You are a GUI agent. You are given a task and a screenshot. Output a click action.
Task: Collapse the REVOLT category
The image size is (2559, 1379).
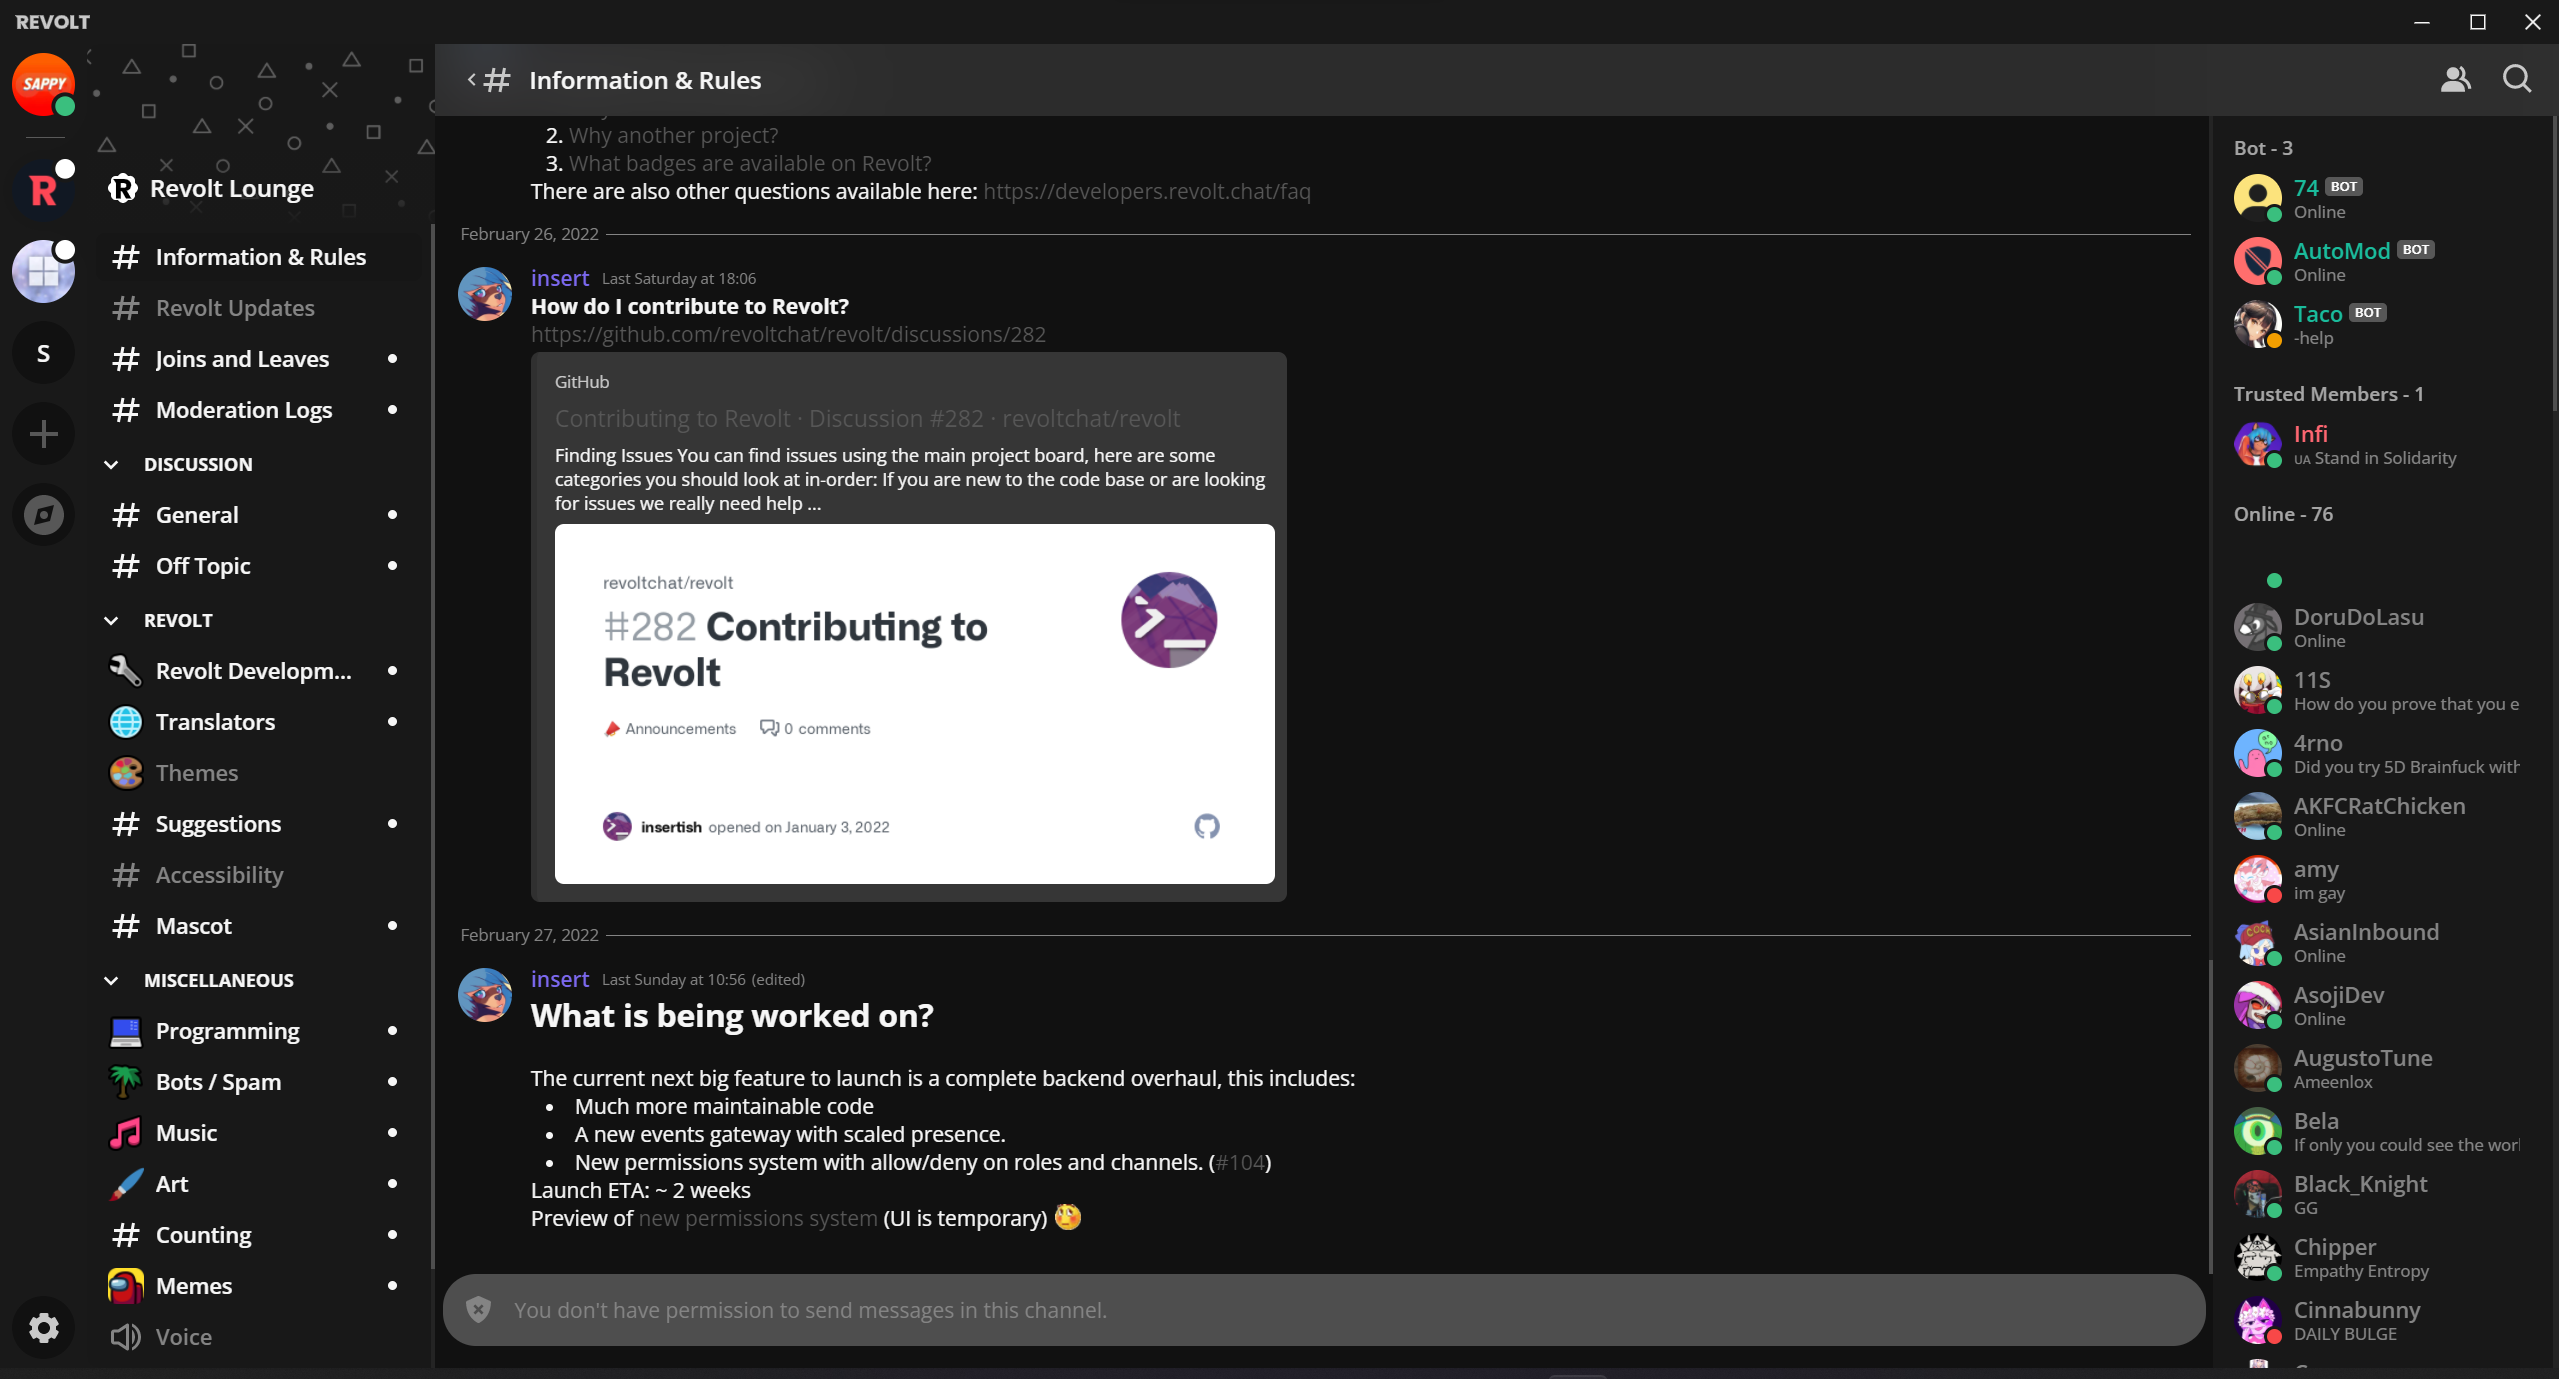coord(112,620)
